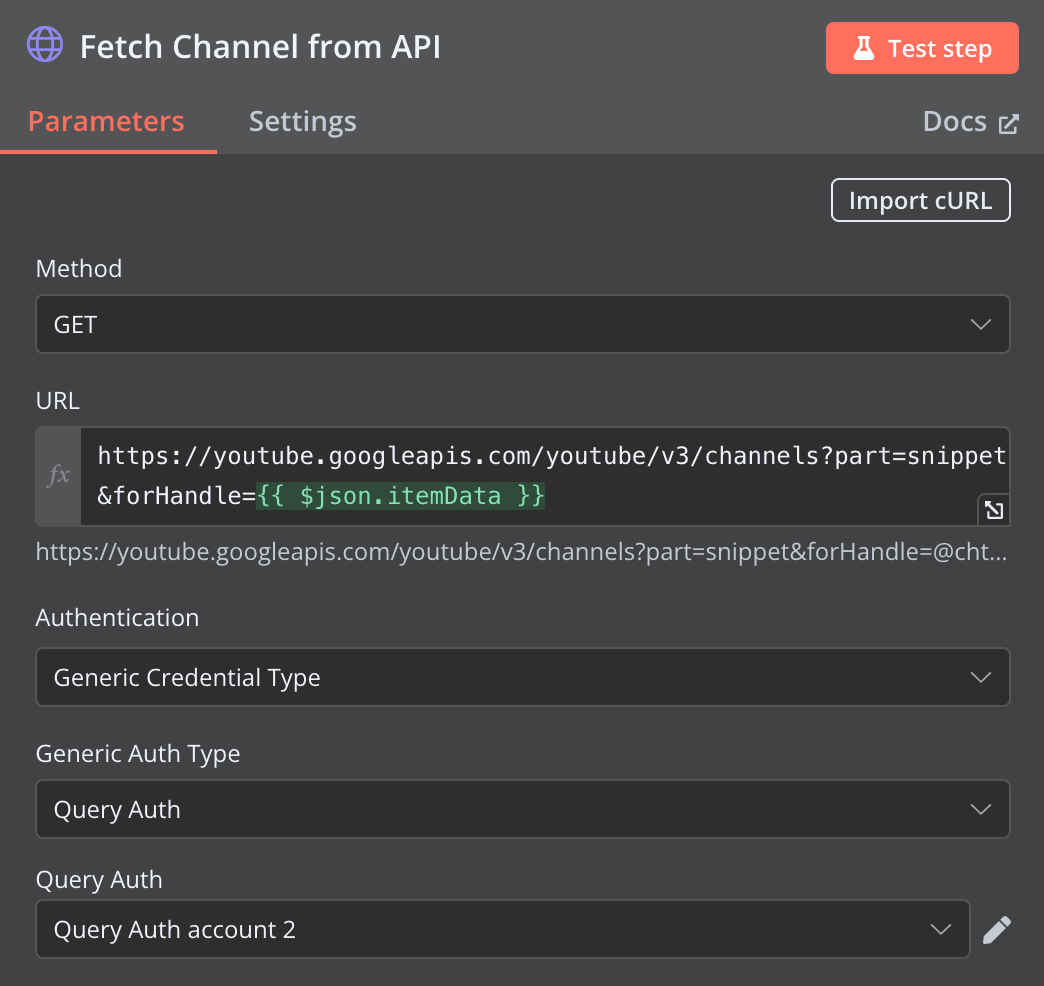Switch to the Parameters tab

point(106,122)
